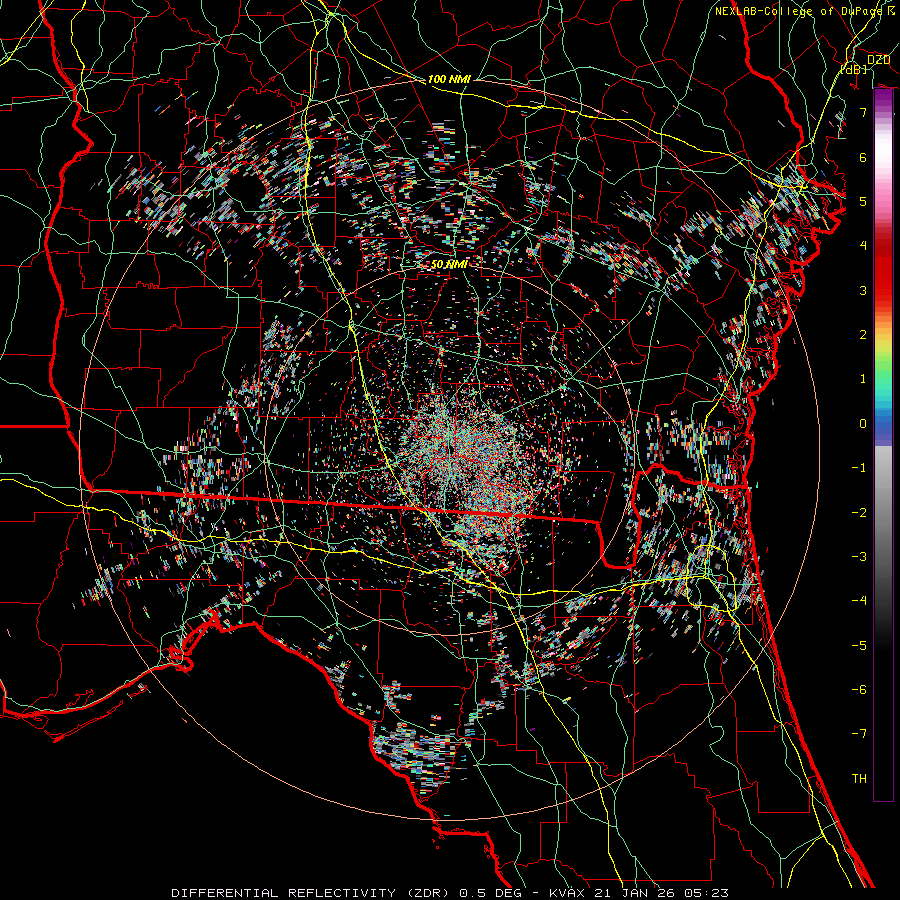Click the 1 dB scale value
The height and width of the screenshot is (900, 900).
tap(862, 379)
